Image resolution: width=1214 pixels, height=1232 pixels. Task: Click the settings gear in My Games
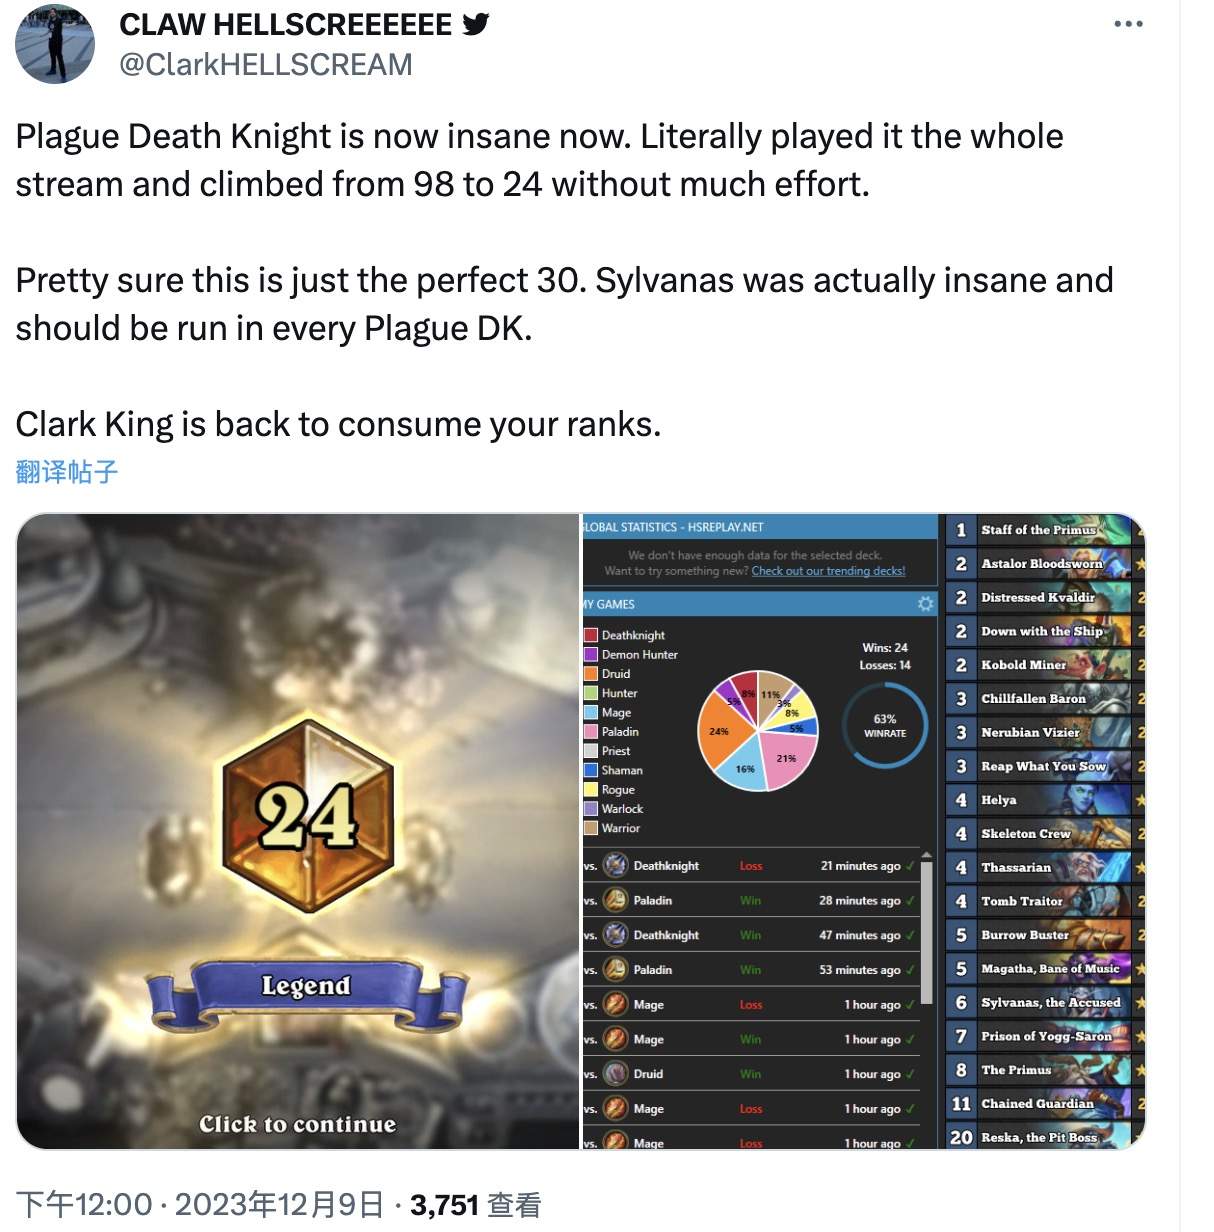pyautogui.click(x=925, y=604)
